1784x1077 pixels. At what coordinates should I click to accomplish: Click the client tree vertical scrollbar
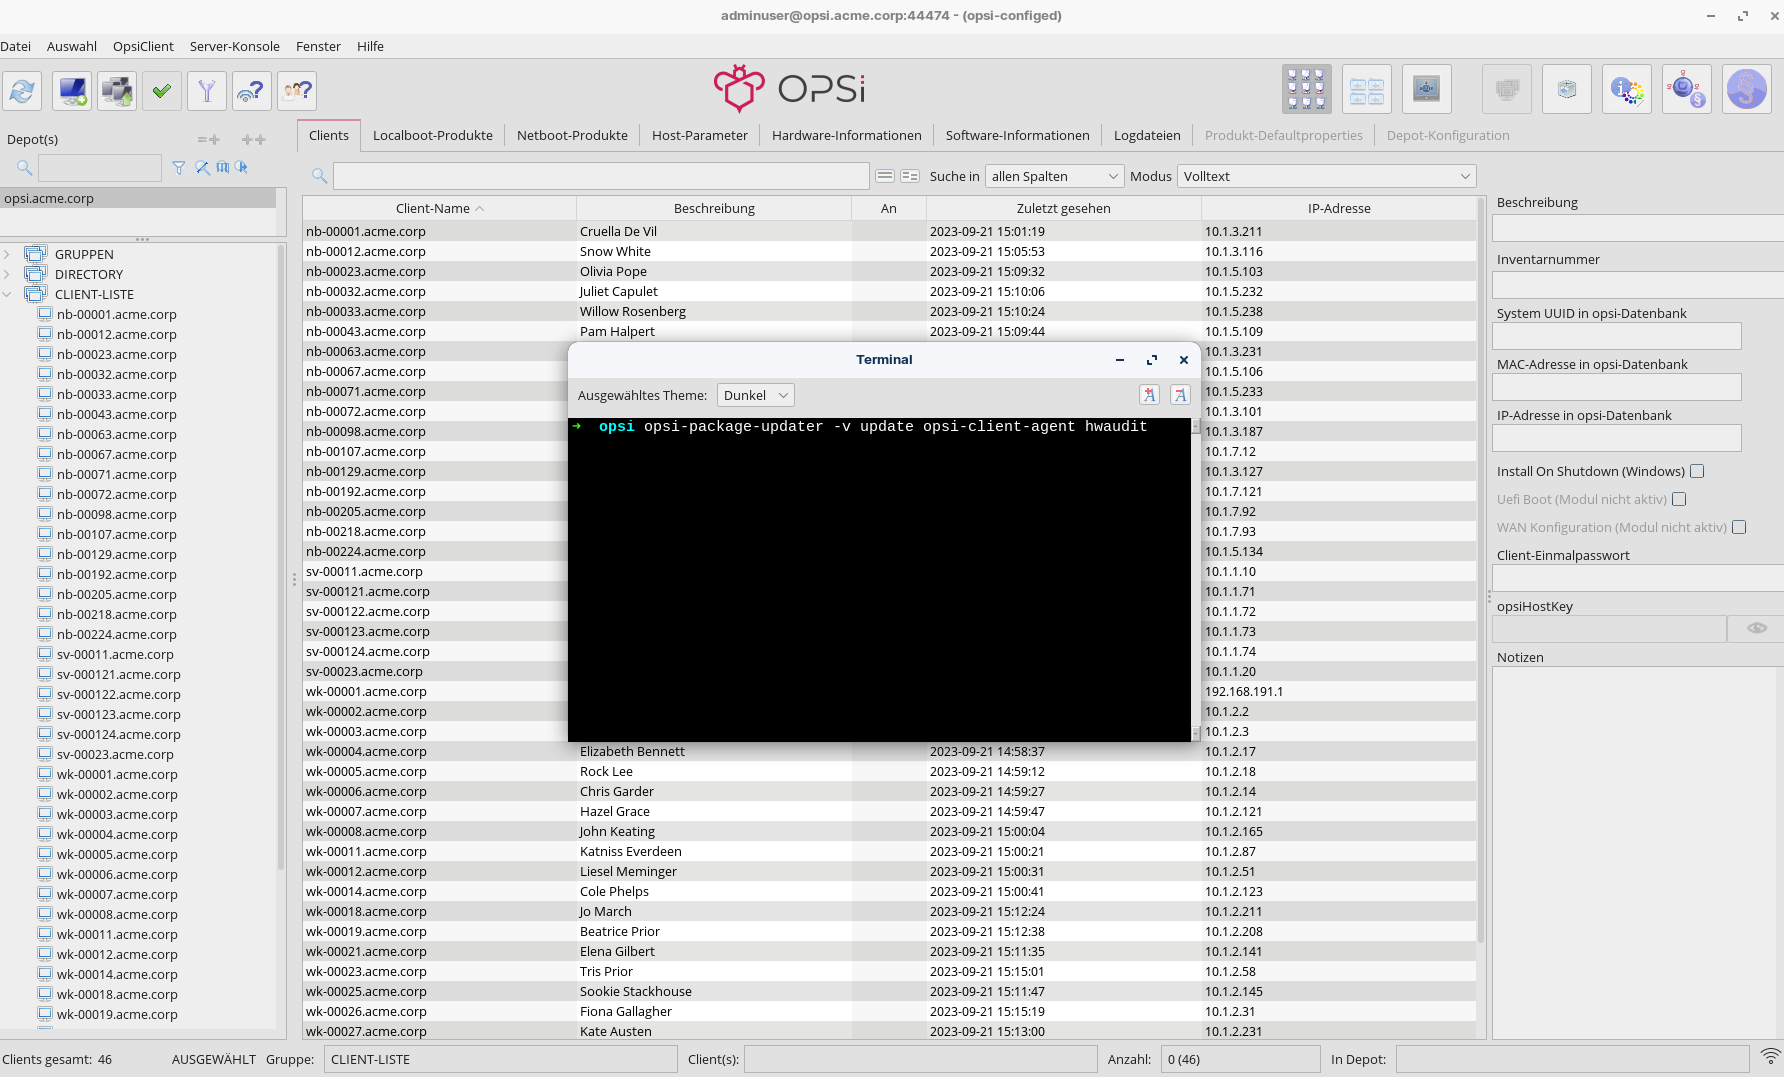[x=281, y=557]
